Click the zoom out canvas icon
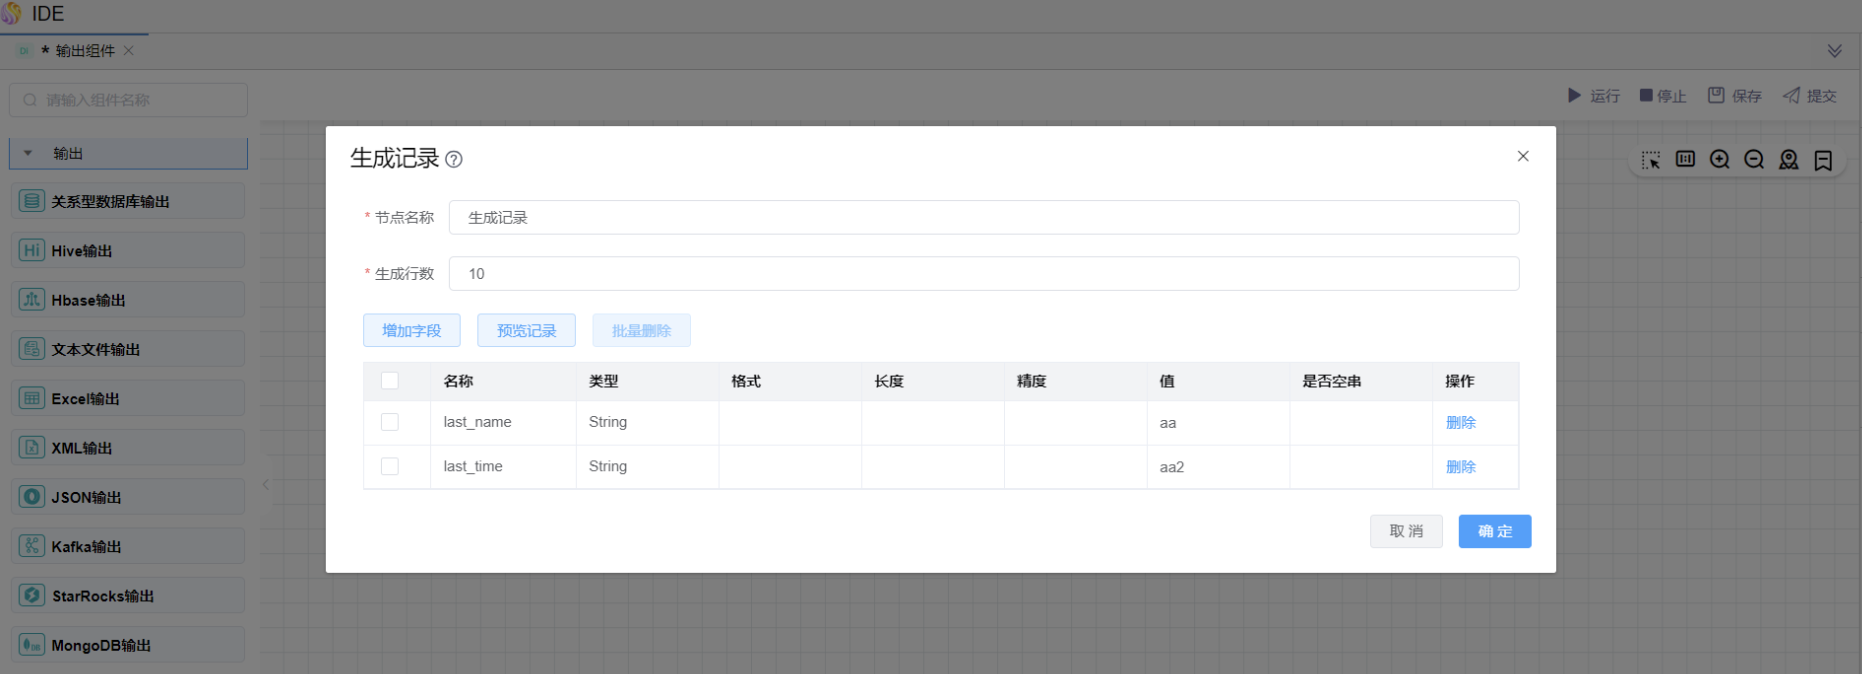Image resolution: width=1862 pixels, height=674 pixels. pyautogui.click(x=1754, y=160)
